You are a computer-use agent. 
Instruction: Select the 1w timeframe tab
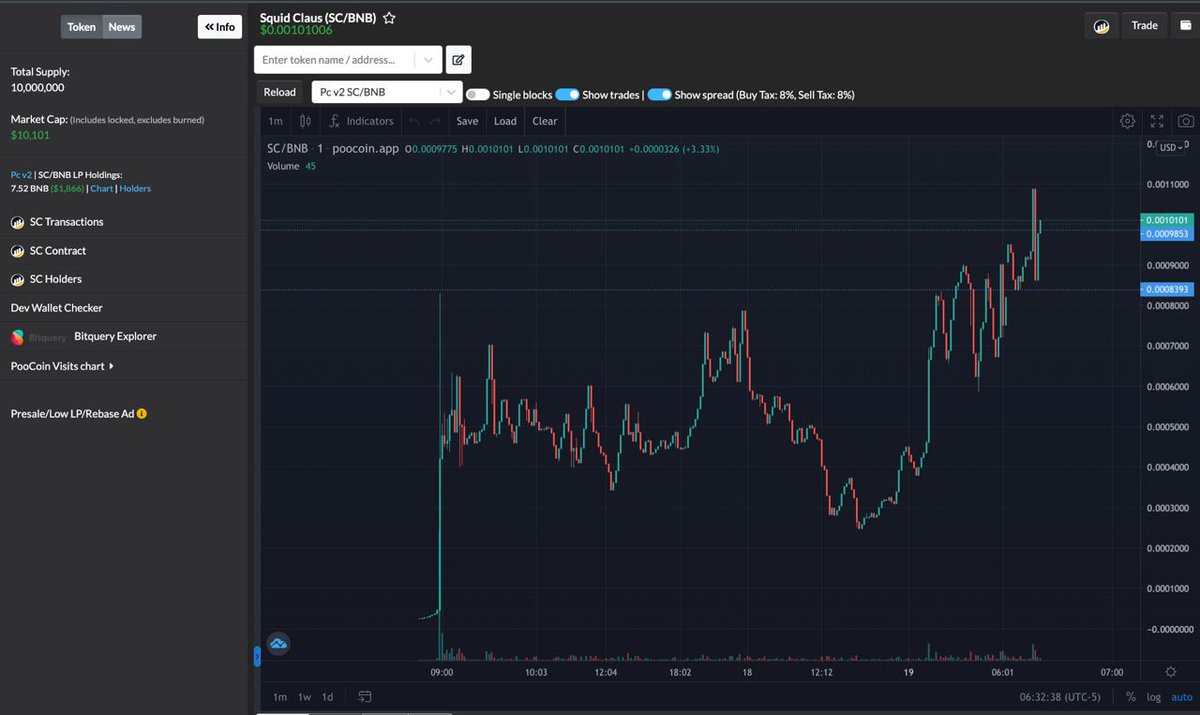(303, 696)
